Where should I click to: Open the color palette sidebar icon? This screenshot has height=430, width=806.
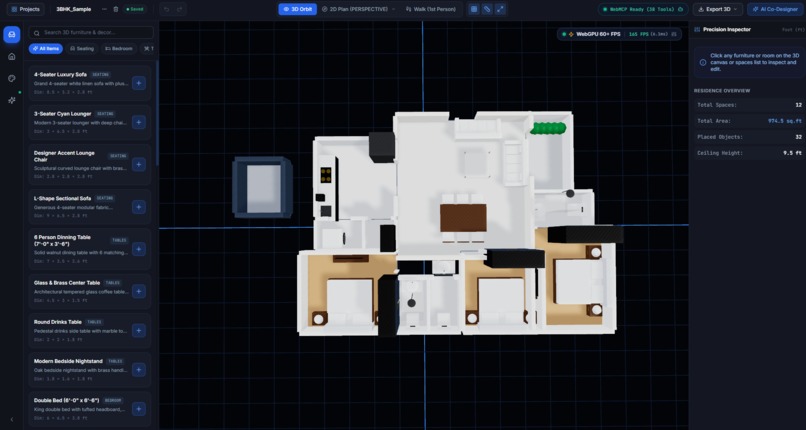click(x=12, y=79)
